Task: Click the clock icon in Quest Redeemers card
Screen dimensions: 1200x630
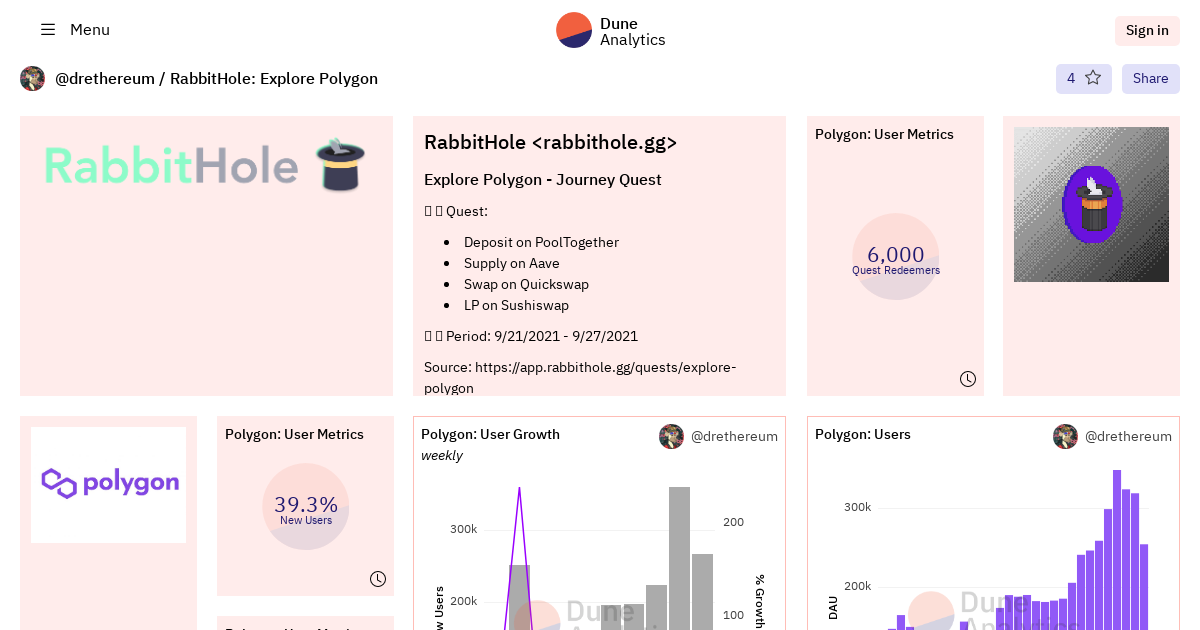Action: [968, 379]
